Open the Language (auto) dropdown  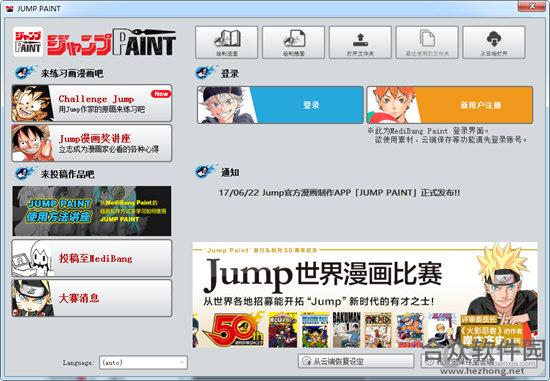[x=143, y=362]
